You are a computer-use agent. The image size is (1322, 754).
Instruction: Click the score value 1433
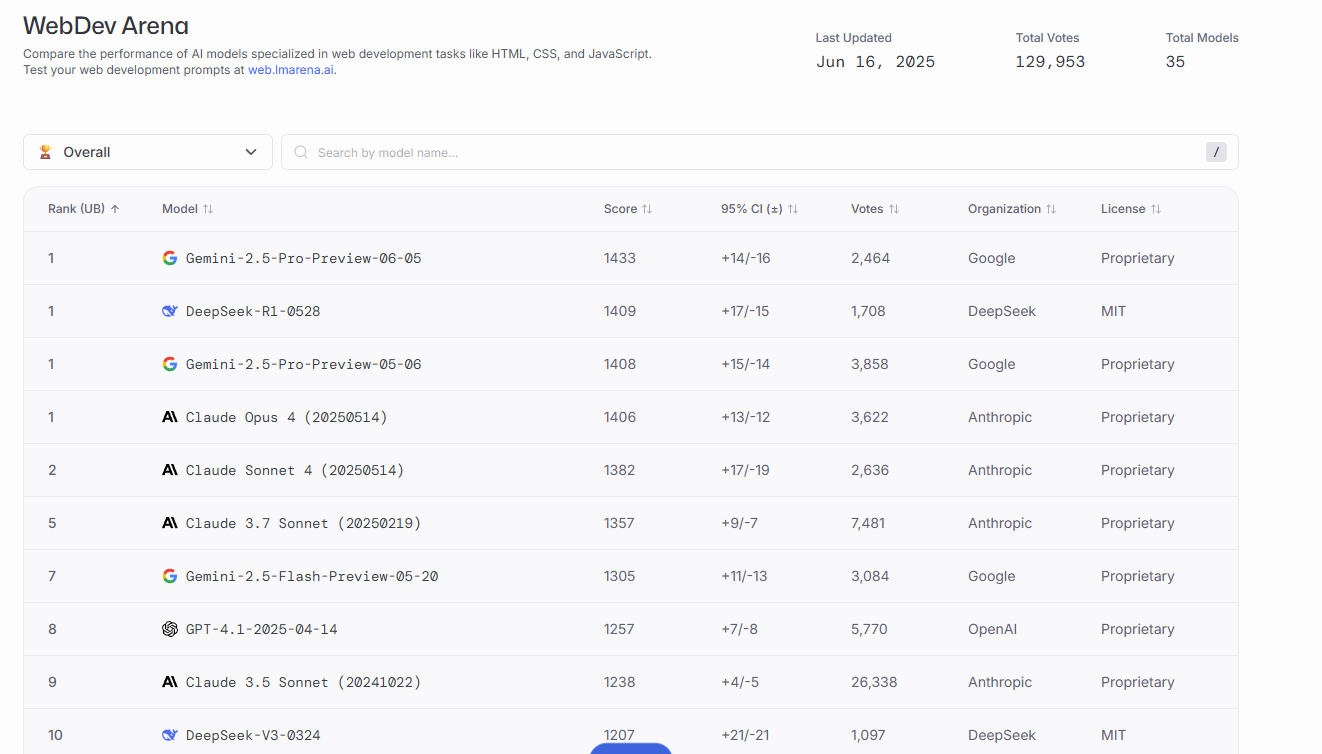coord(620,258)
